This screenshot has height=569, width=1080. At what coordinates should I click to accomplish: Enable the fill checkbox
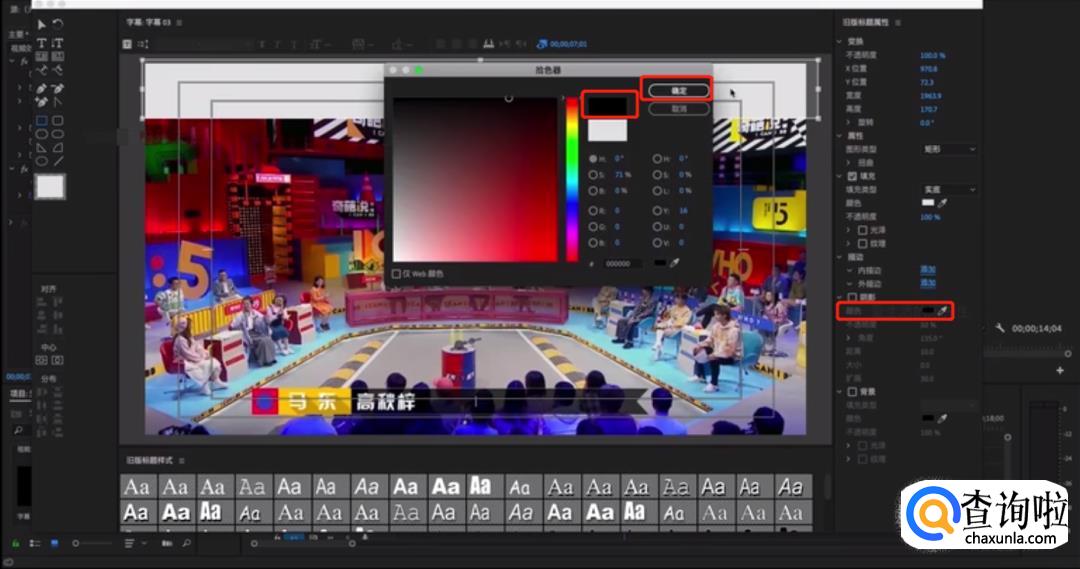click(852, 176)
